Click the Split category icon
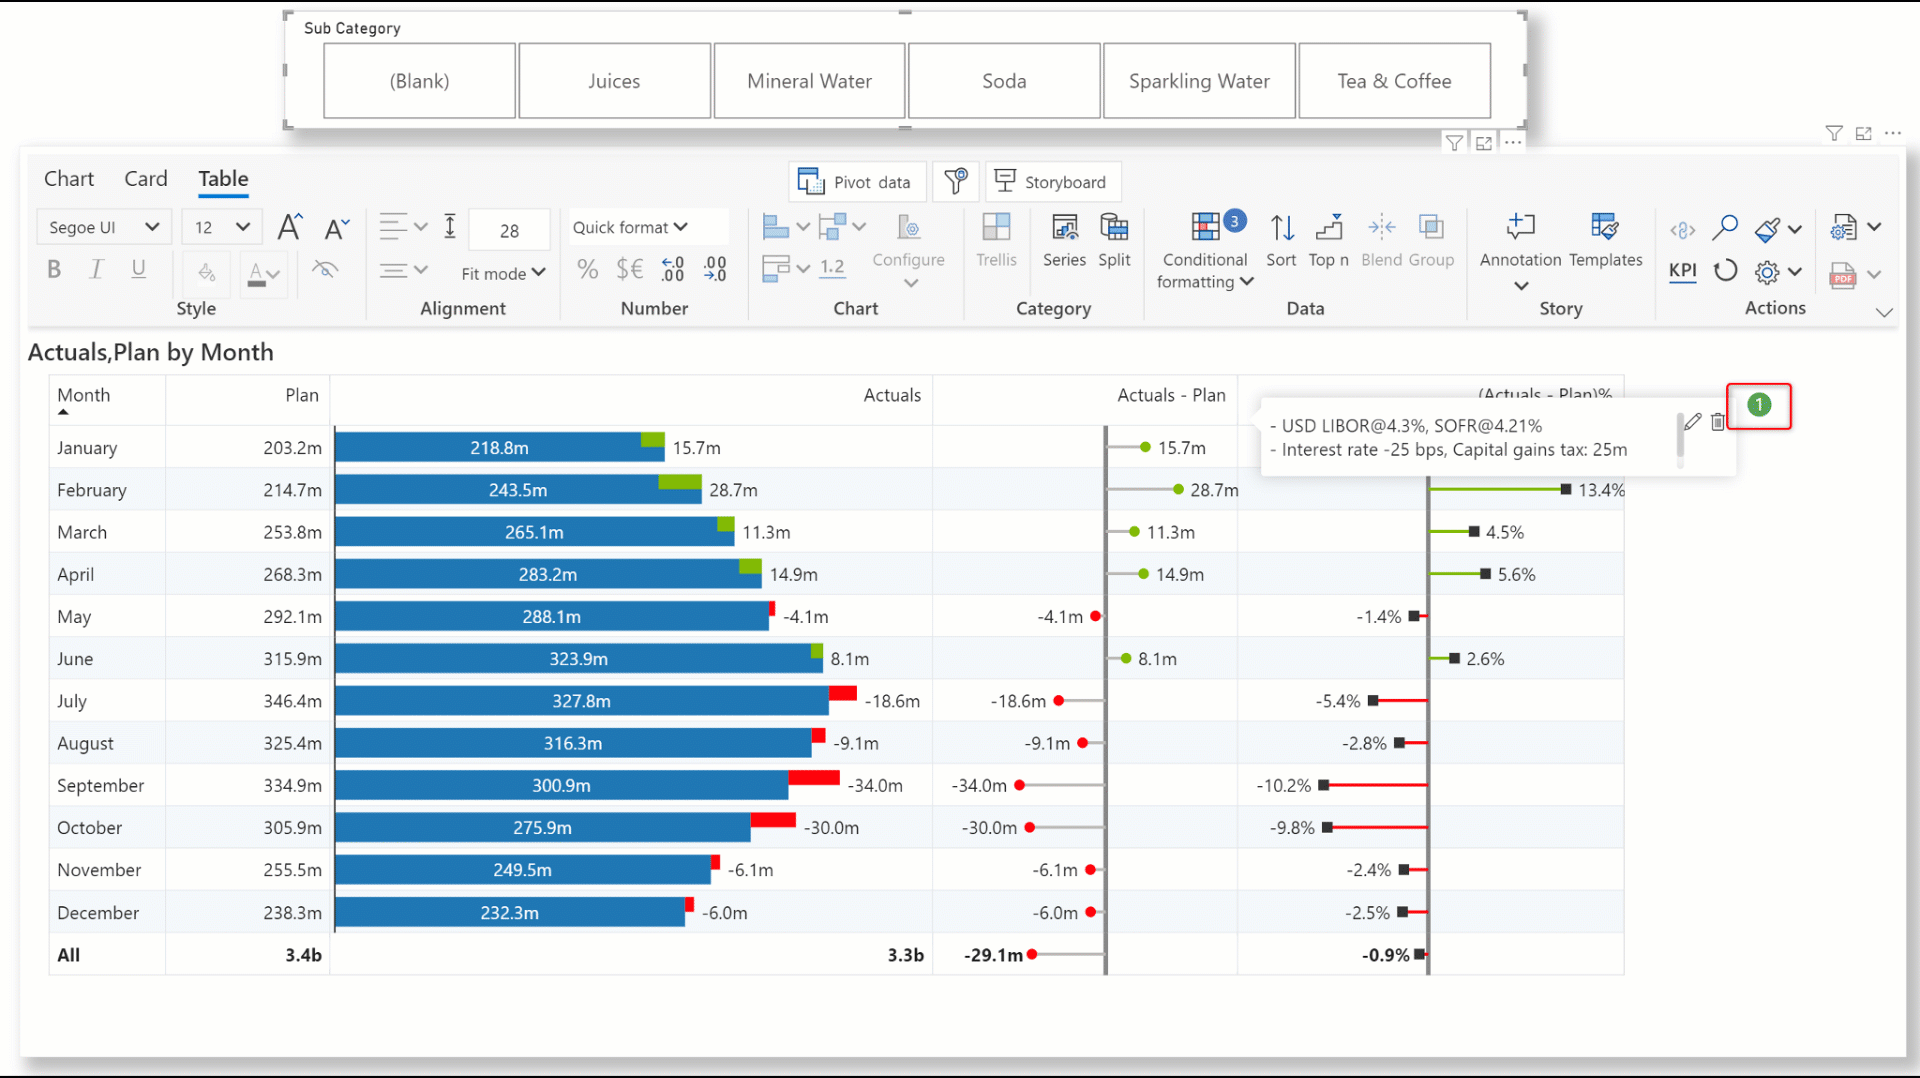 pos(1114,239)
